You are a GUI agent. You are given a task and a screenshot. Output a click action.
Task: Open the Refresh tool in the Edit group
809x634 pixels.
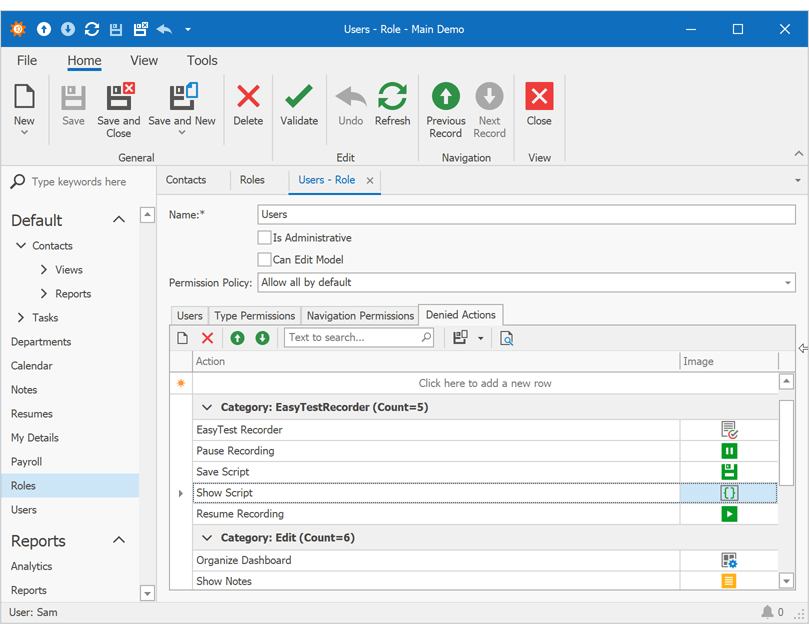click(x=392, y=105)
